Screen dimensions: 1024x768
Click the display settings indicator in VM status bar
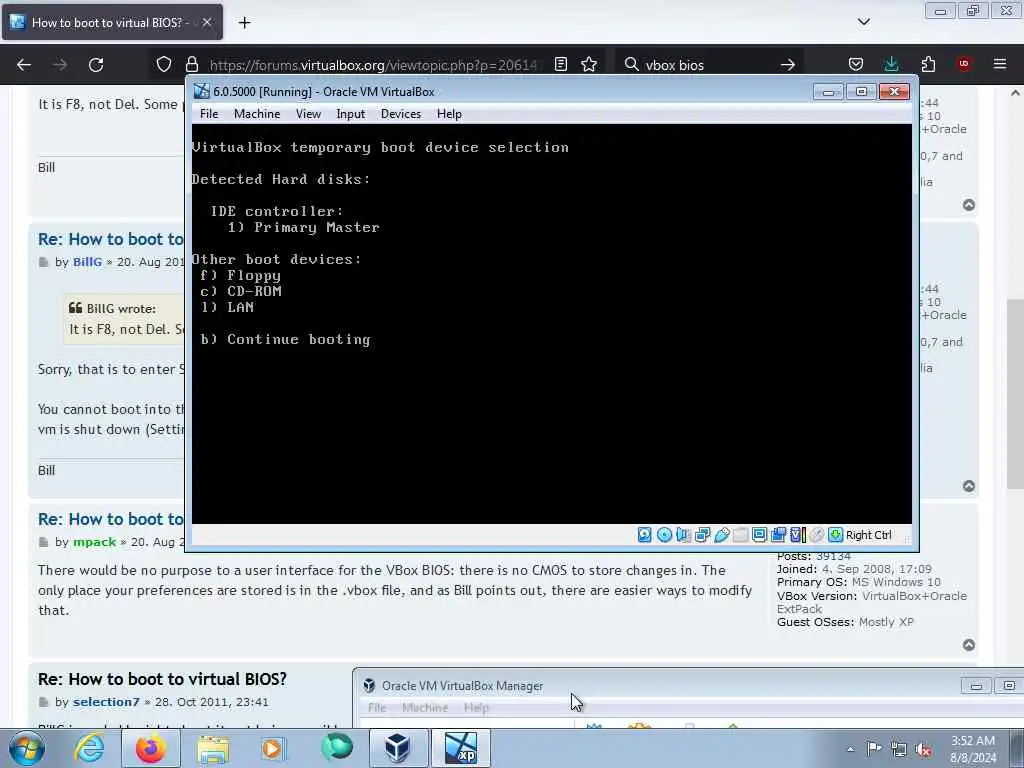[760, 535]
